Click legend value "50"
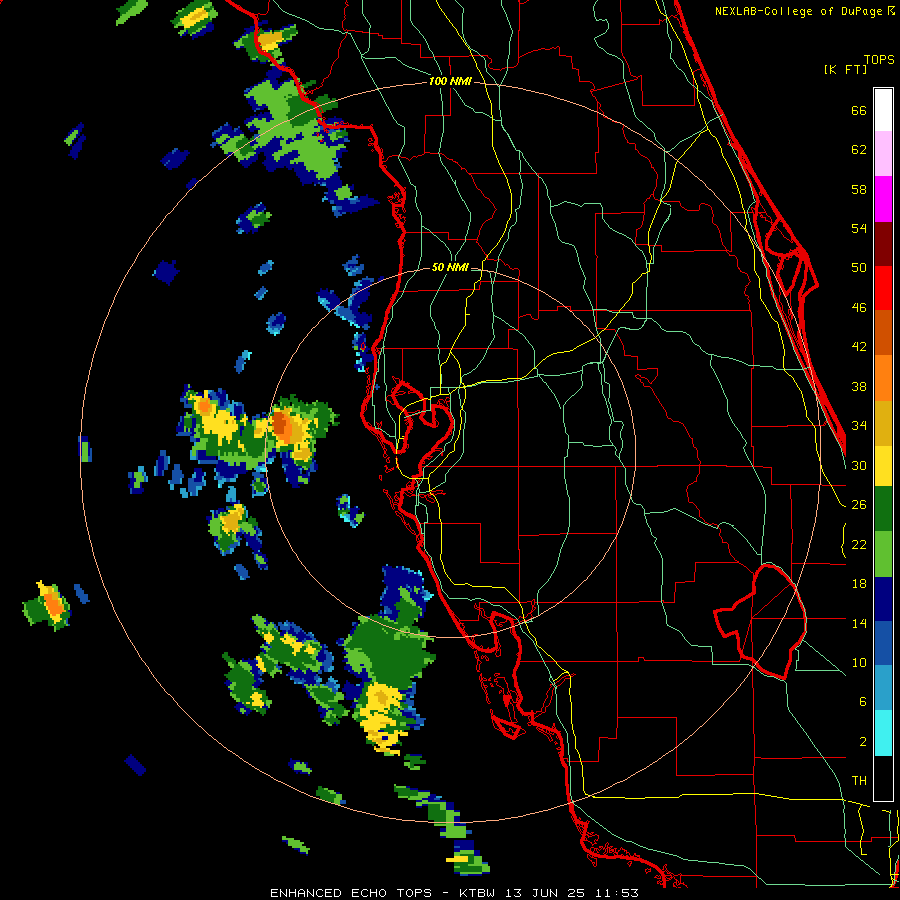The image size is (900, 900). point(859,268)
